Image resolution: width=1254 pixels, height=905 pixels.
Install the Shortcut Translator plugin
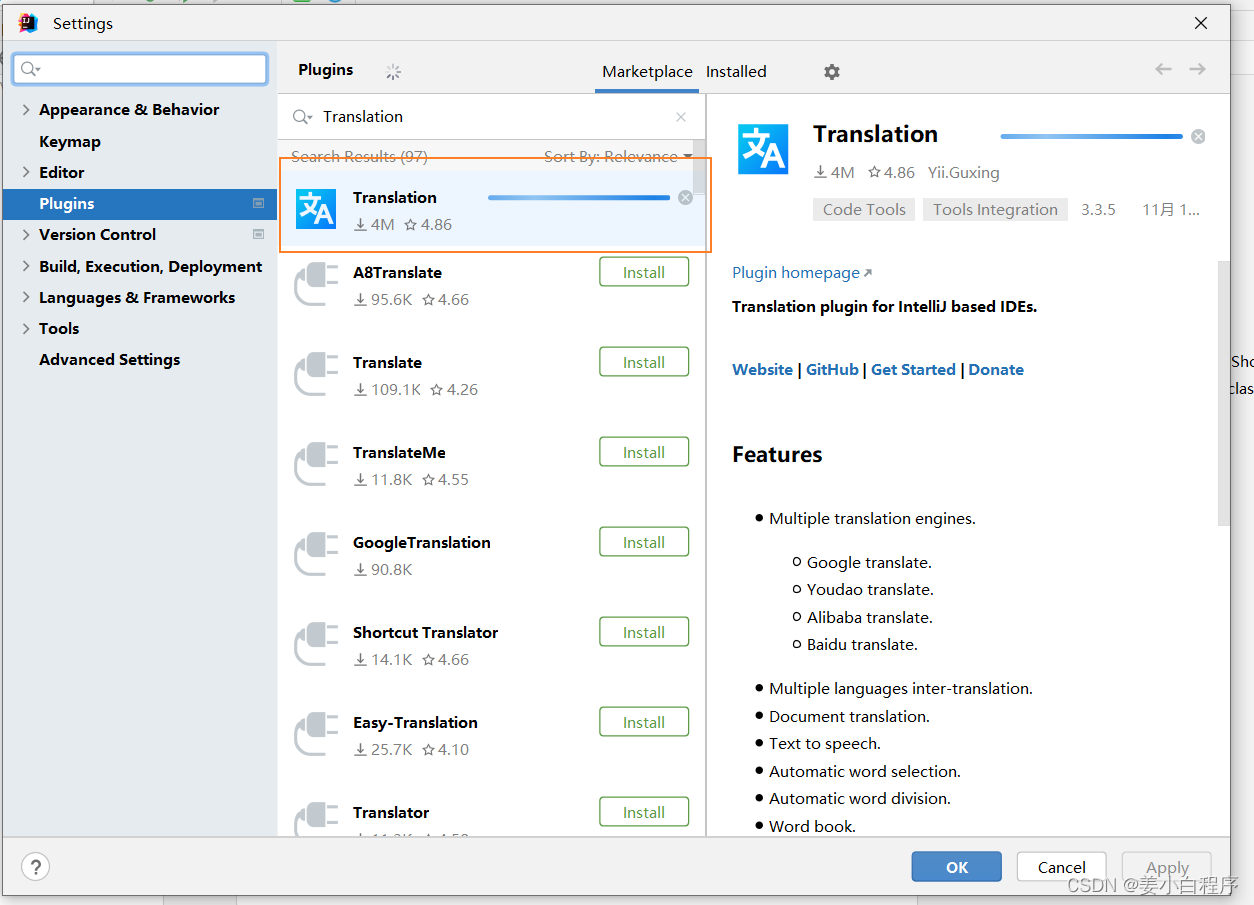[x=644, y=632]
